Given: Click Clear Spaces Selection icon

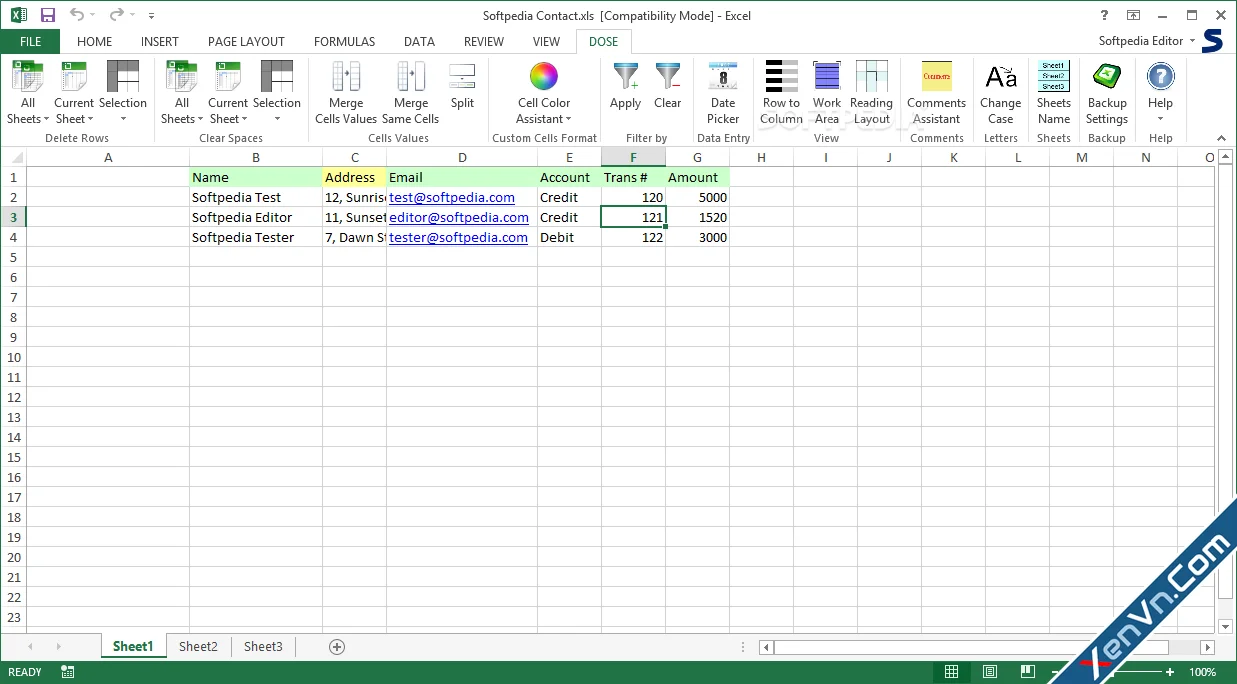Looking at the screenshot, I should coord(277,76).
